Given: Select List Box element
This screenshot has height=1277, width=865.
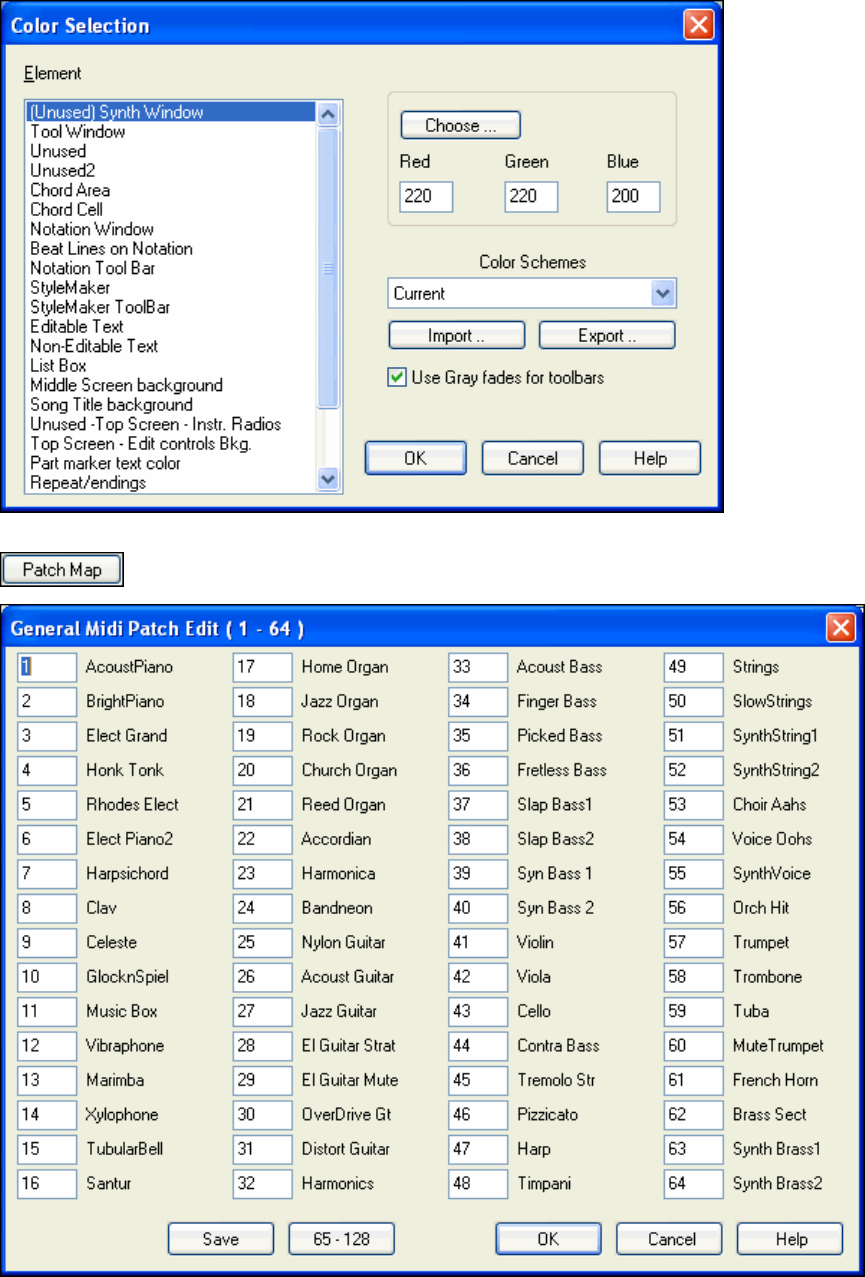Looking at the screenshot, I should click(x=171, y=365).
